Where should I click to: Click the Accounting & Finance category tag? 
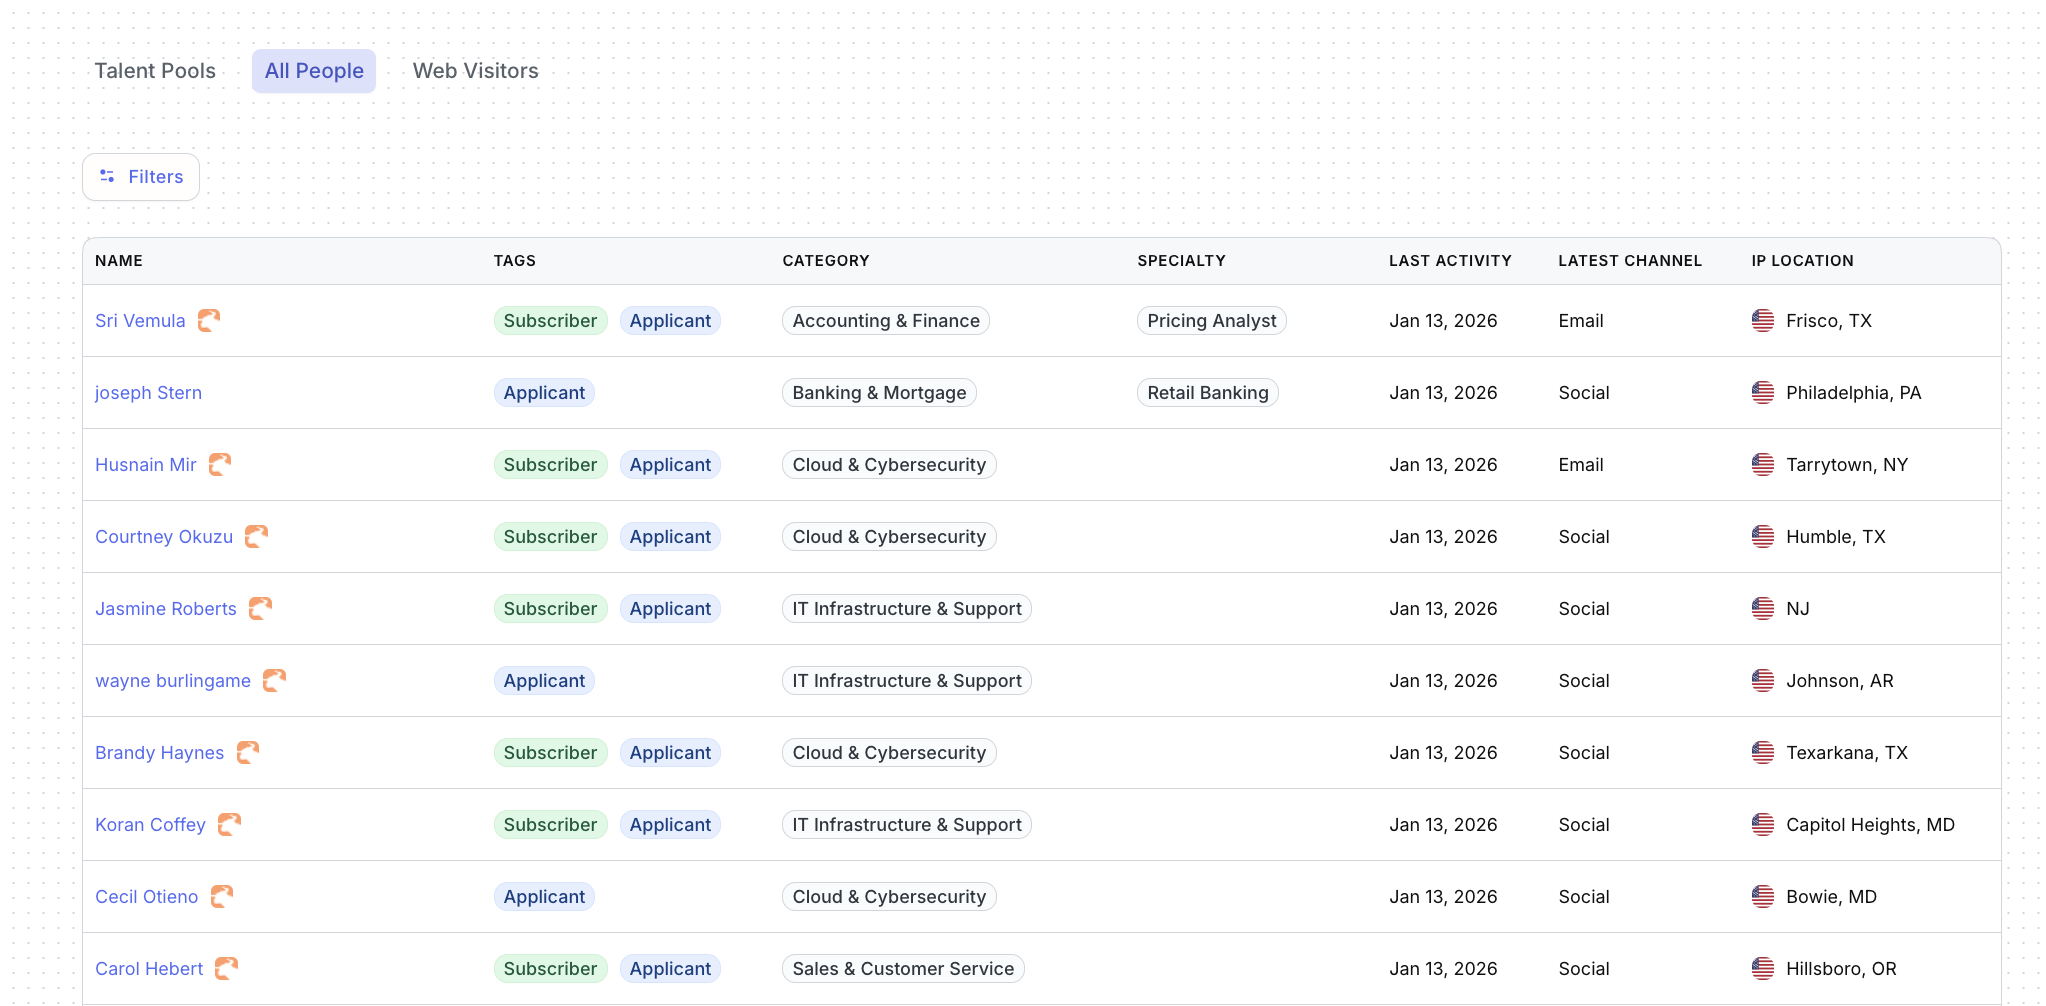coord(885,321)
